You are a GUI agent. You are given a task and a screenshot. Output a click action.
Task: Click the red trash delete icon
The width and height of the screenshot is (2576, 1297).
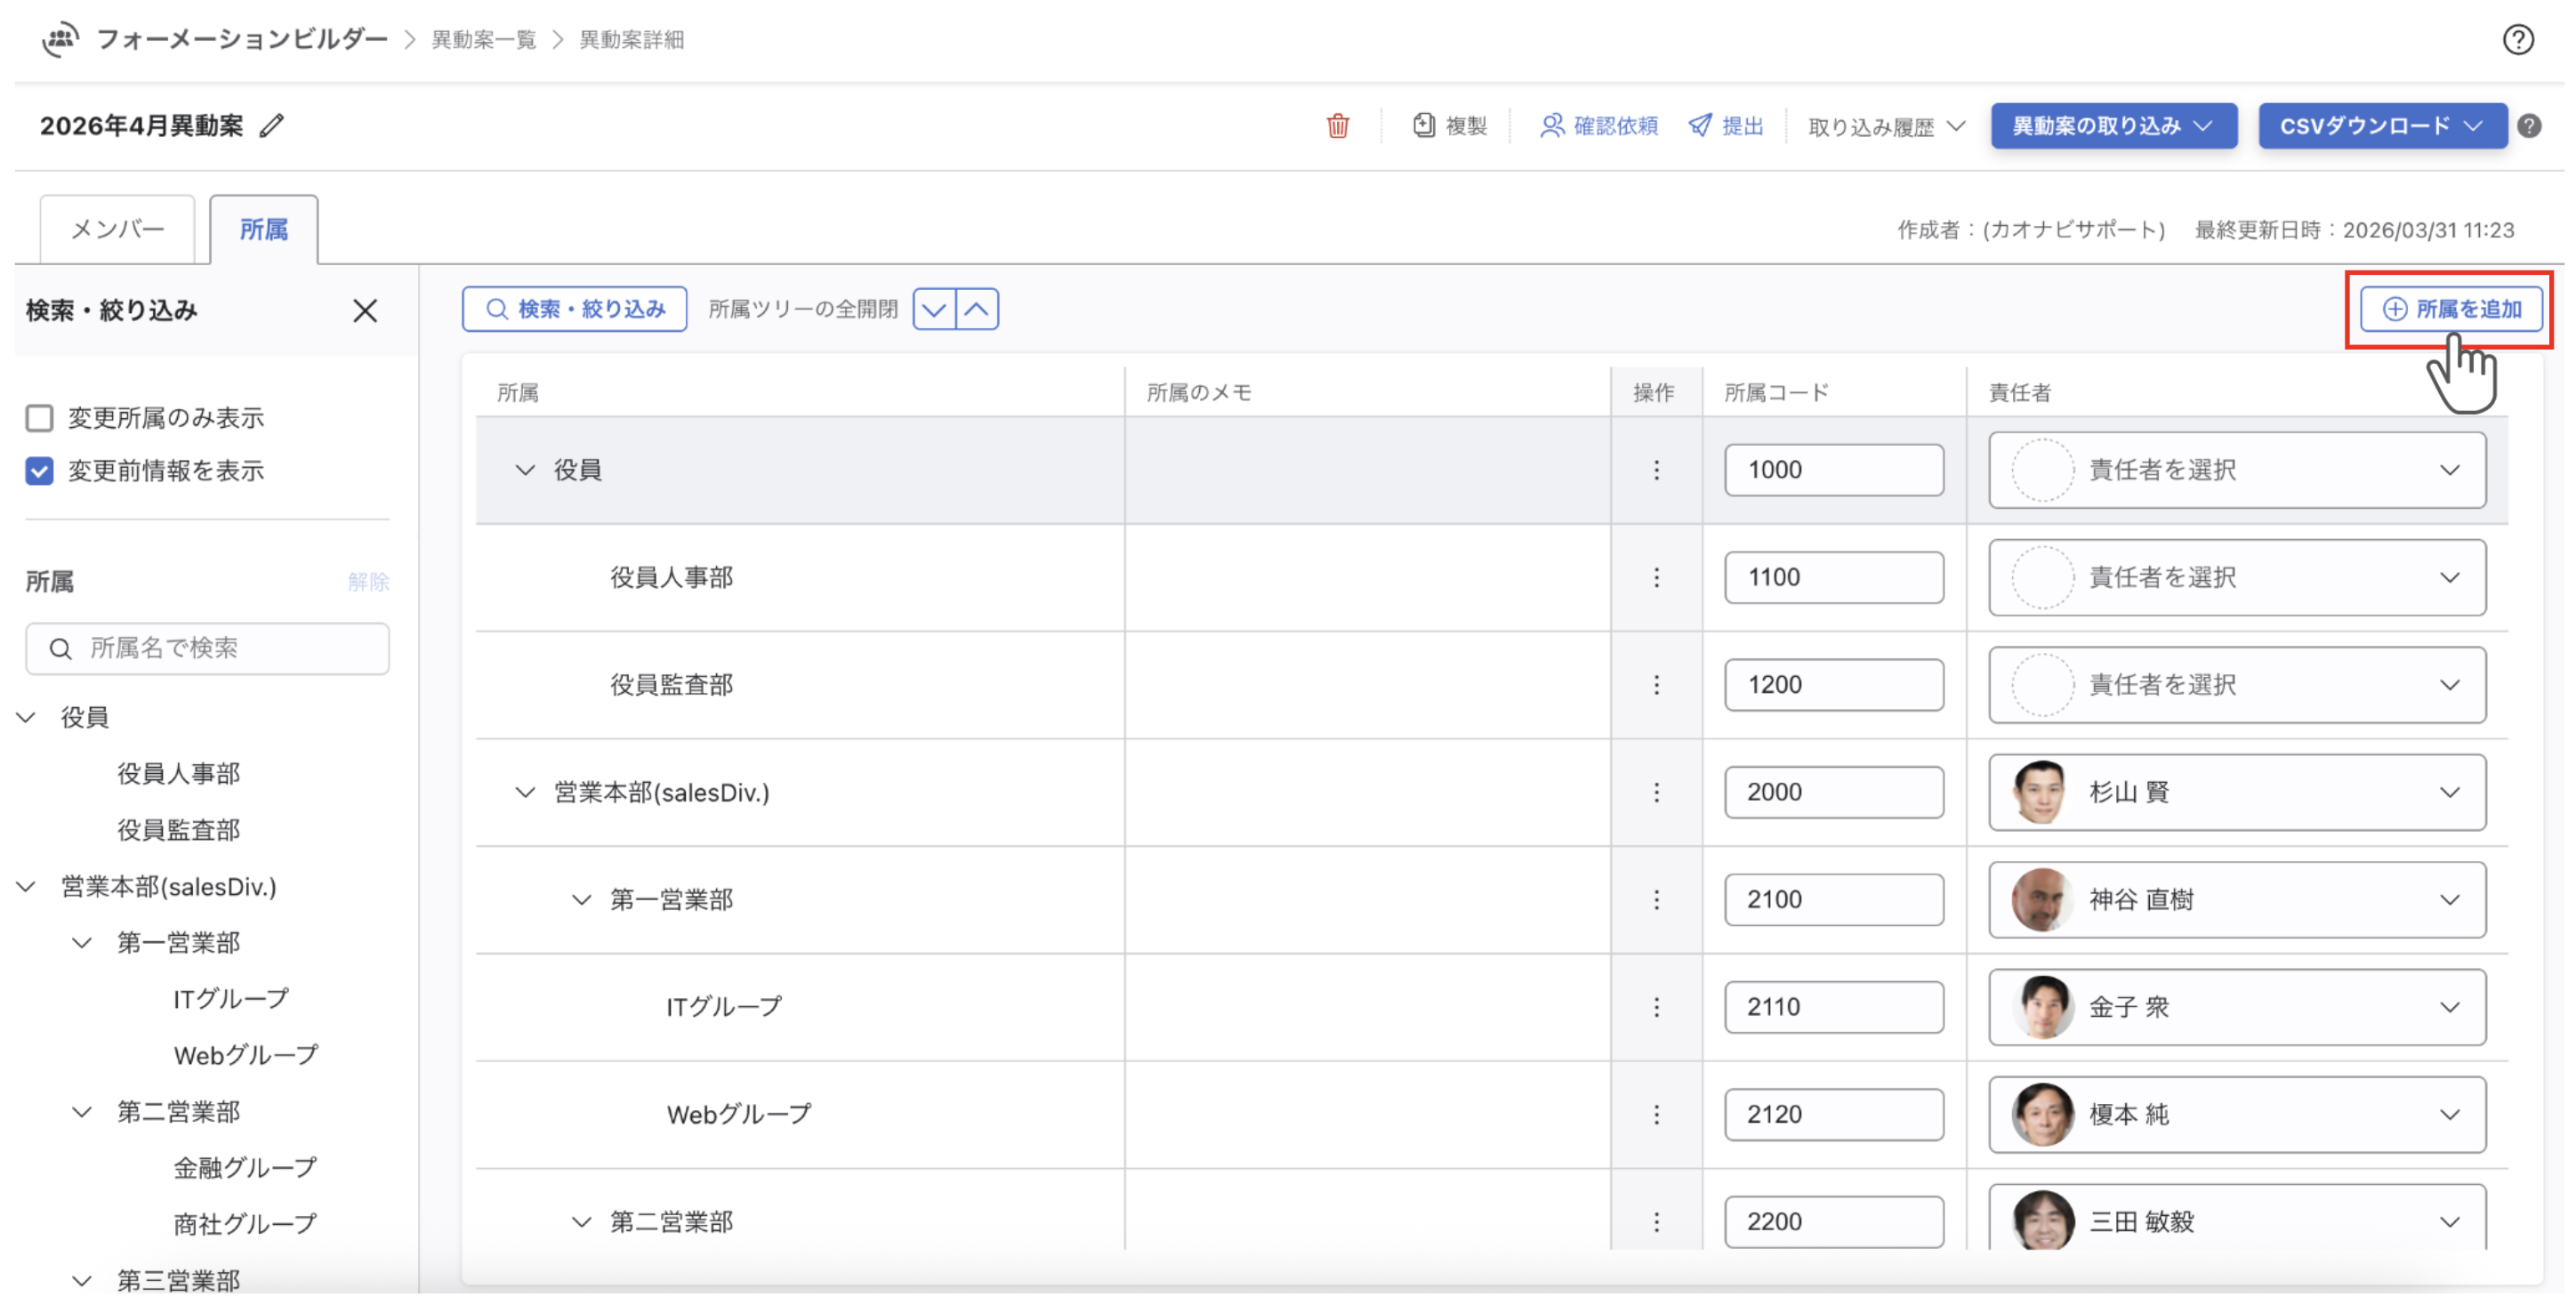(x=1337, y=126)
